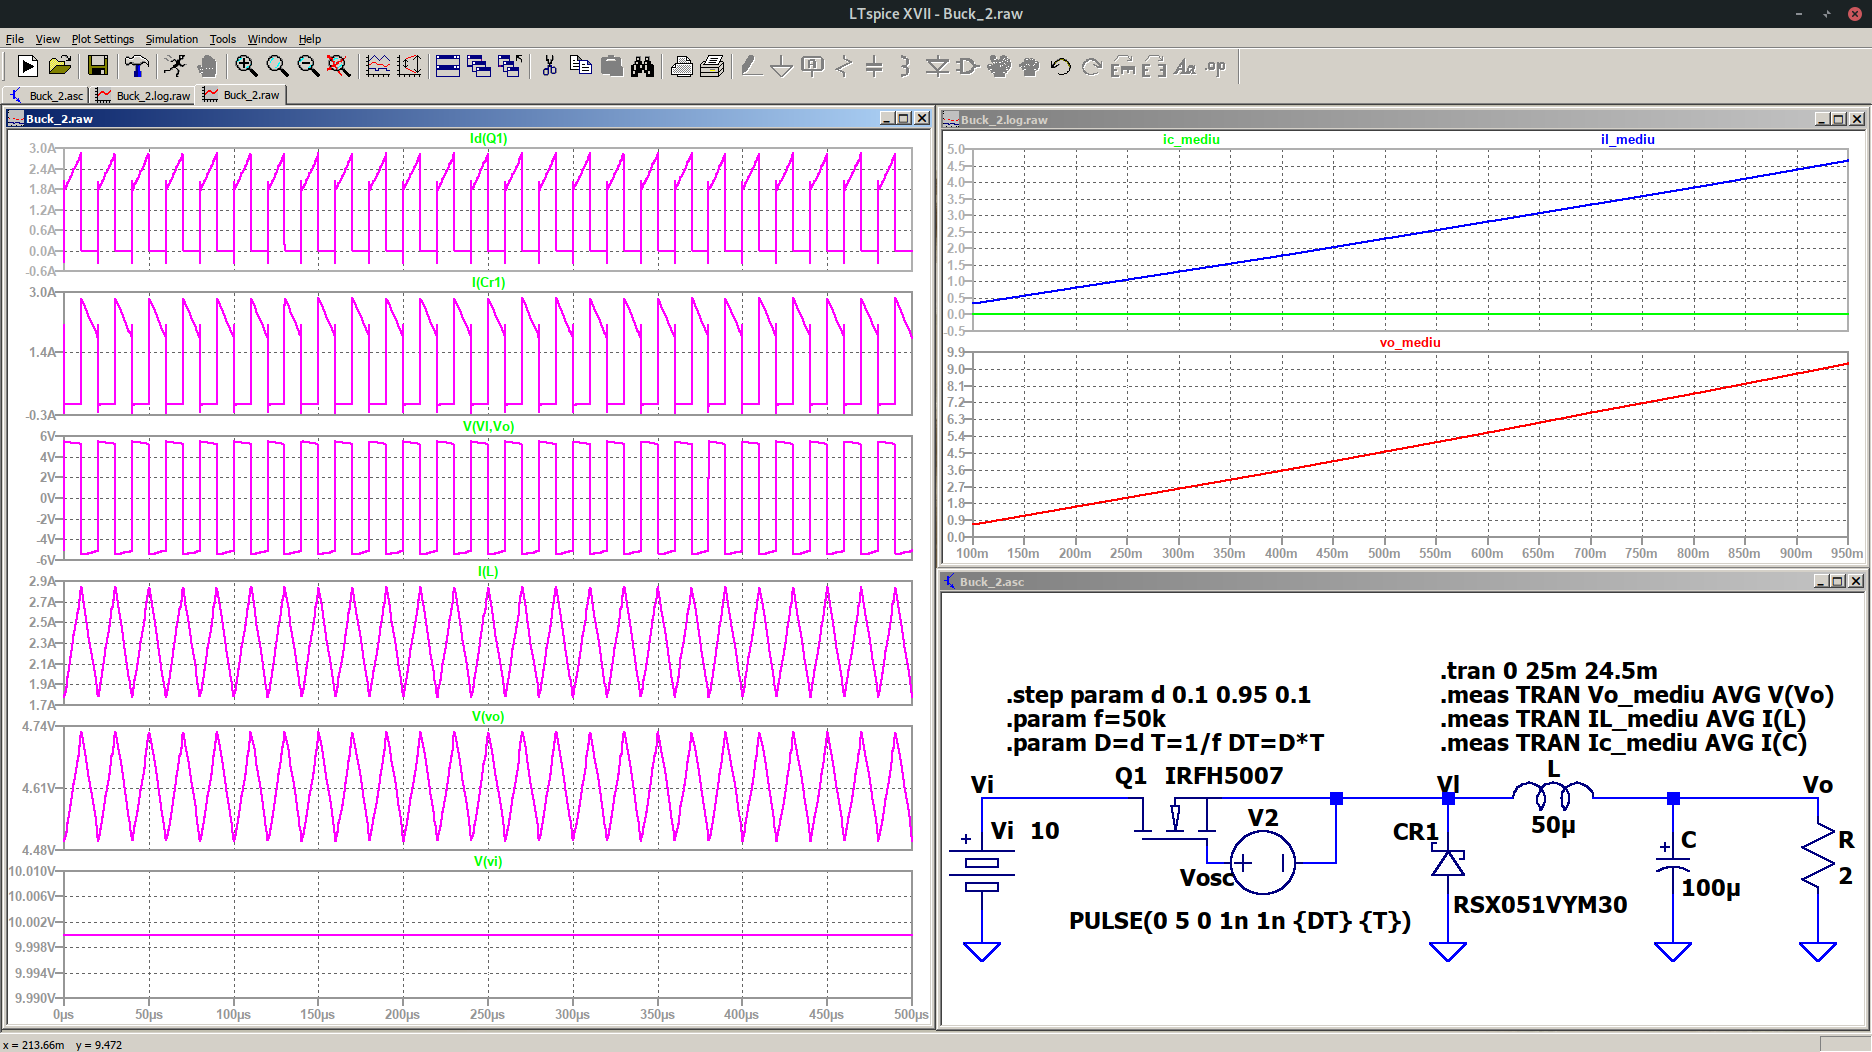The image size is (1872, 1052).
Task: Tile windows with the Tile icon
Action: [448, 67]
